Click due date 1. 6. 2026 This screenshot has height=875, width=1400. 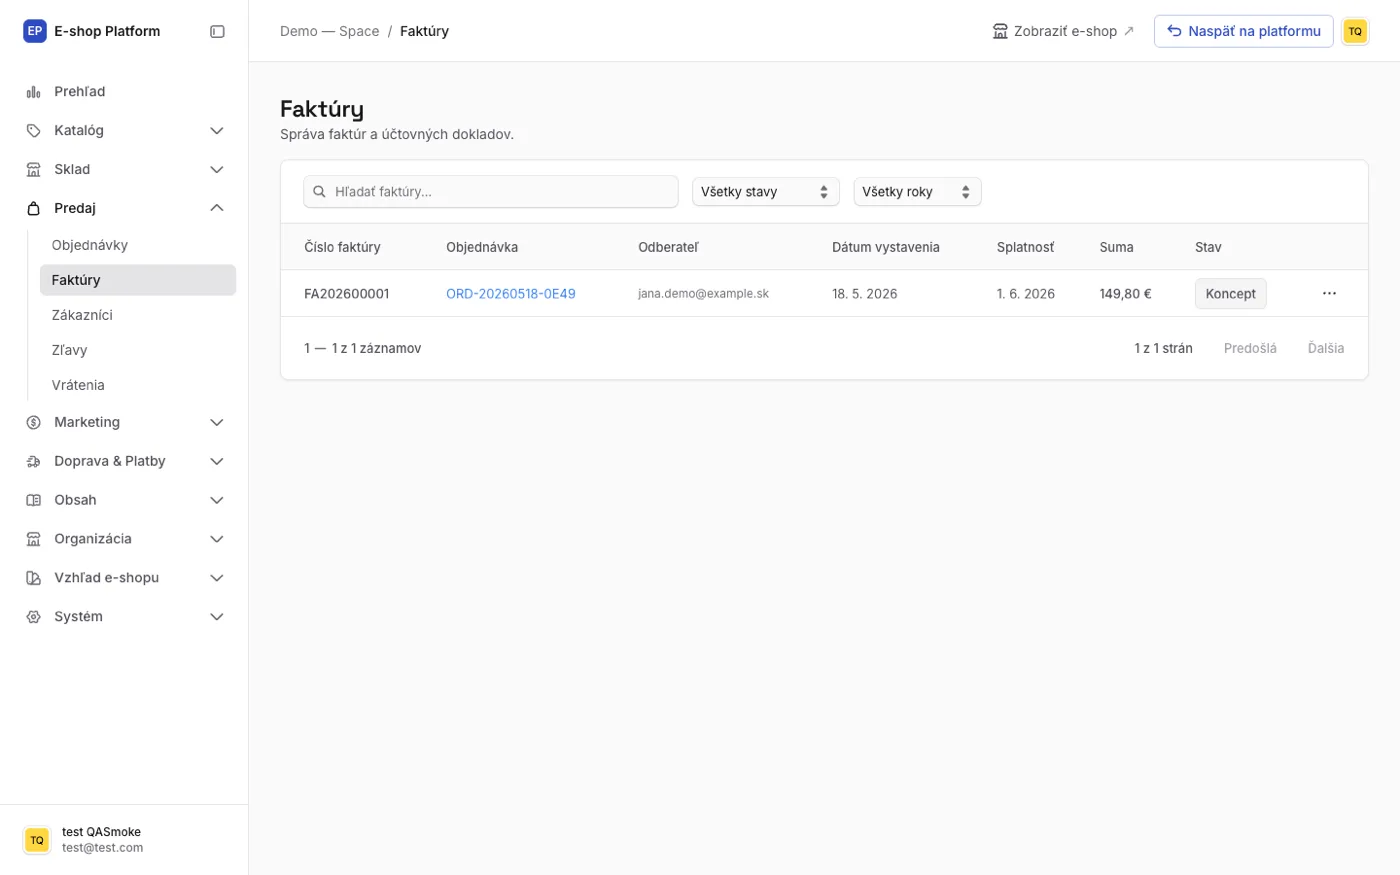pyautogui.click(x=1026, y=294)
